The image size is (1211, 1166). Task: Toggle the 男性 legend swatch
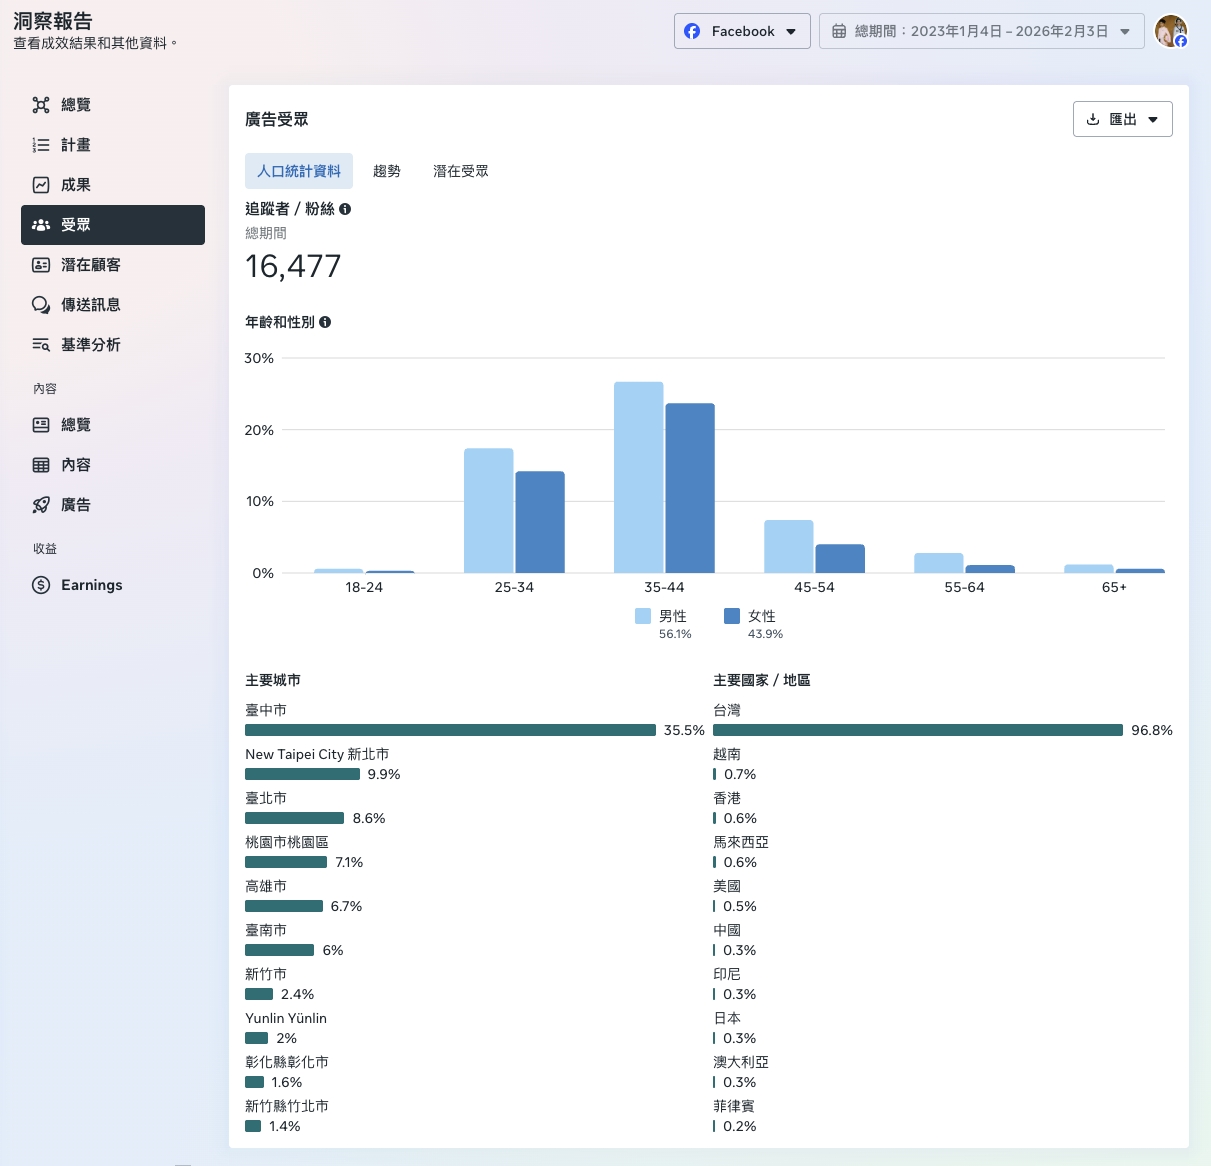pos(643,616)
